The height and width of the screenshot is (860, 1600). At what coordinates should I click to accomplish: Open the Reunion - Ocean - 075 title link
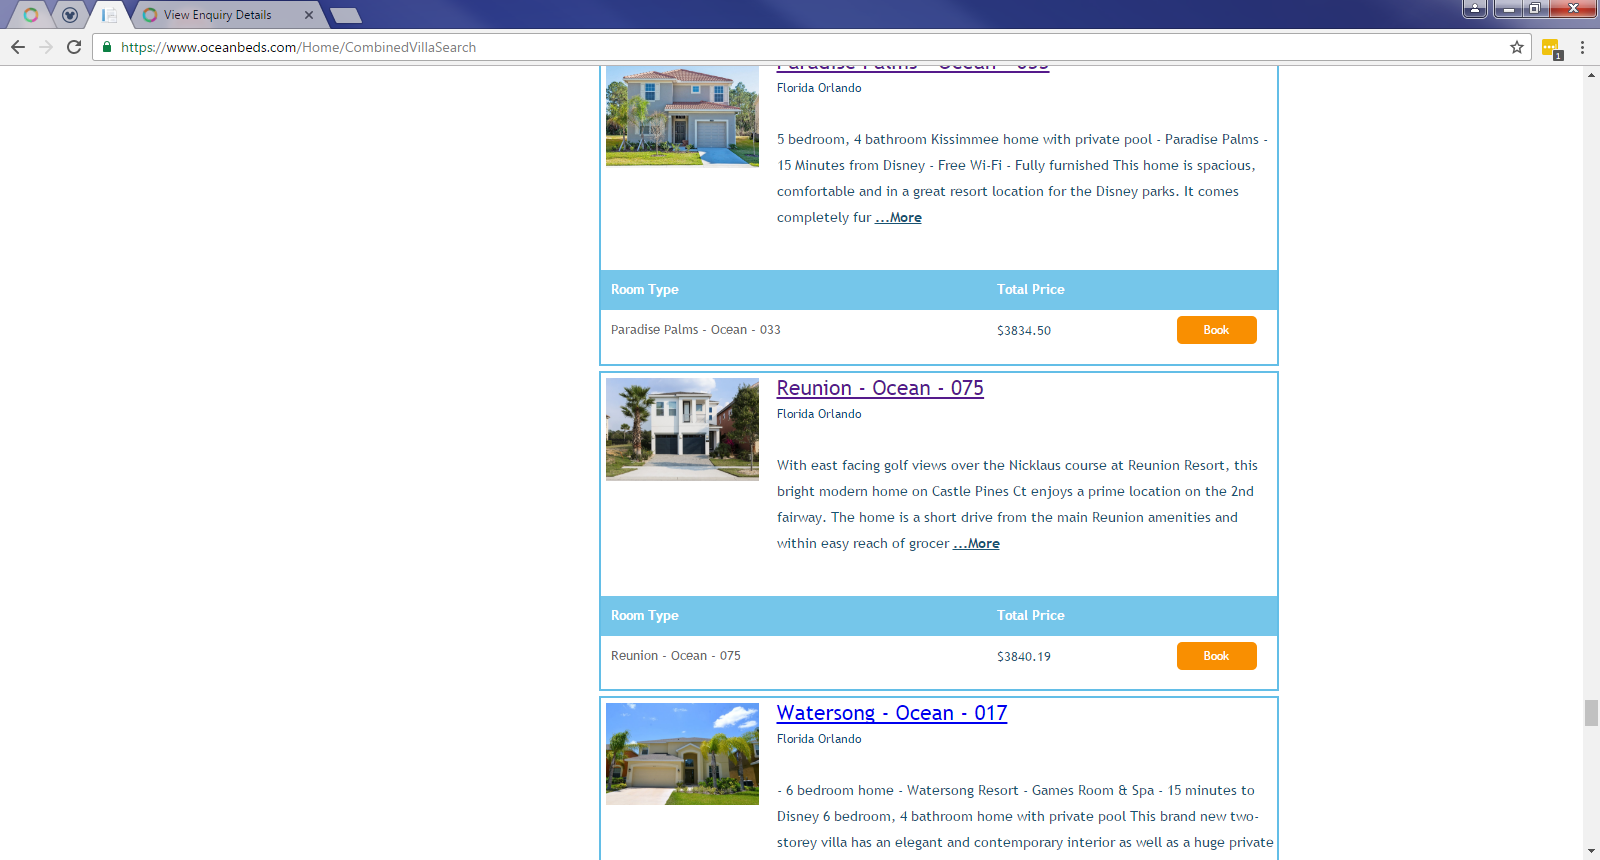[x=880, y=388]
